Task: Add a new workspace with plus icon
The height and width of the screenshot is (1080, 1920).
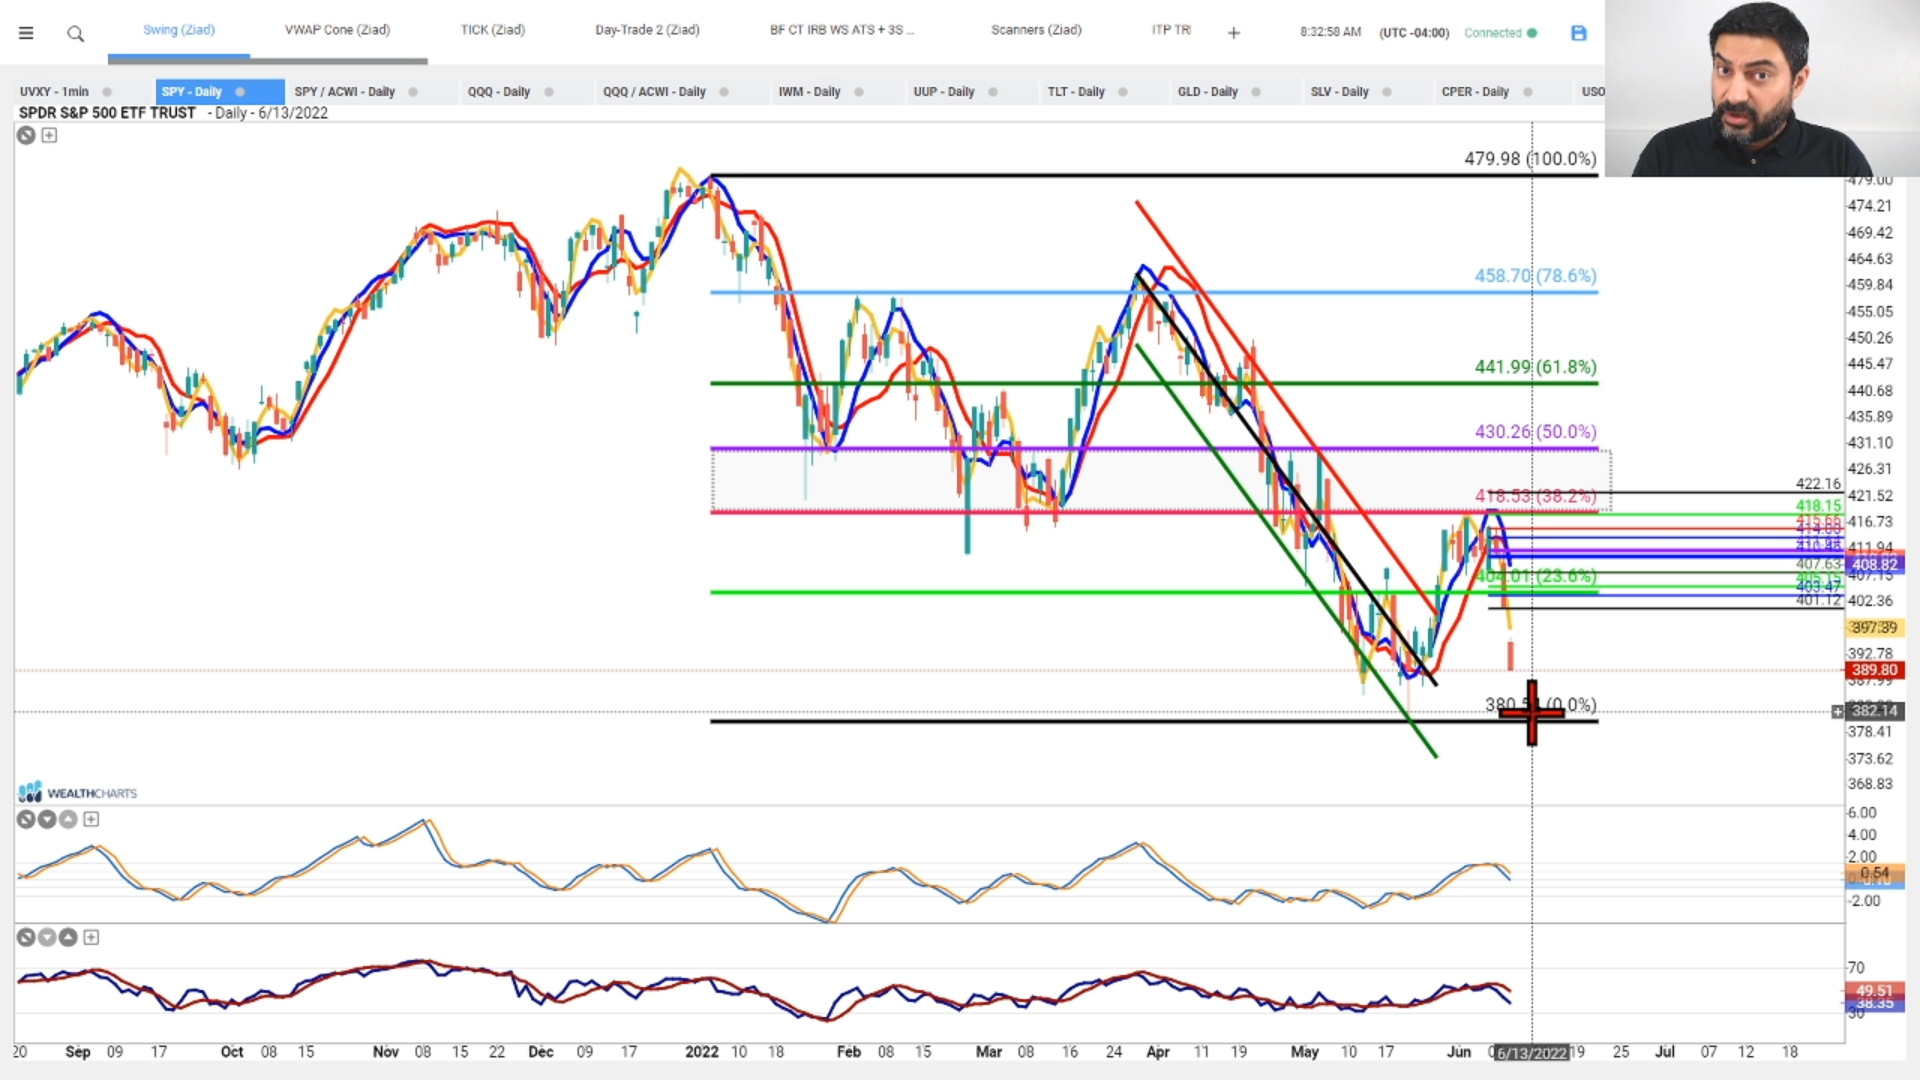Action: (1234, 33)
